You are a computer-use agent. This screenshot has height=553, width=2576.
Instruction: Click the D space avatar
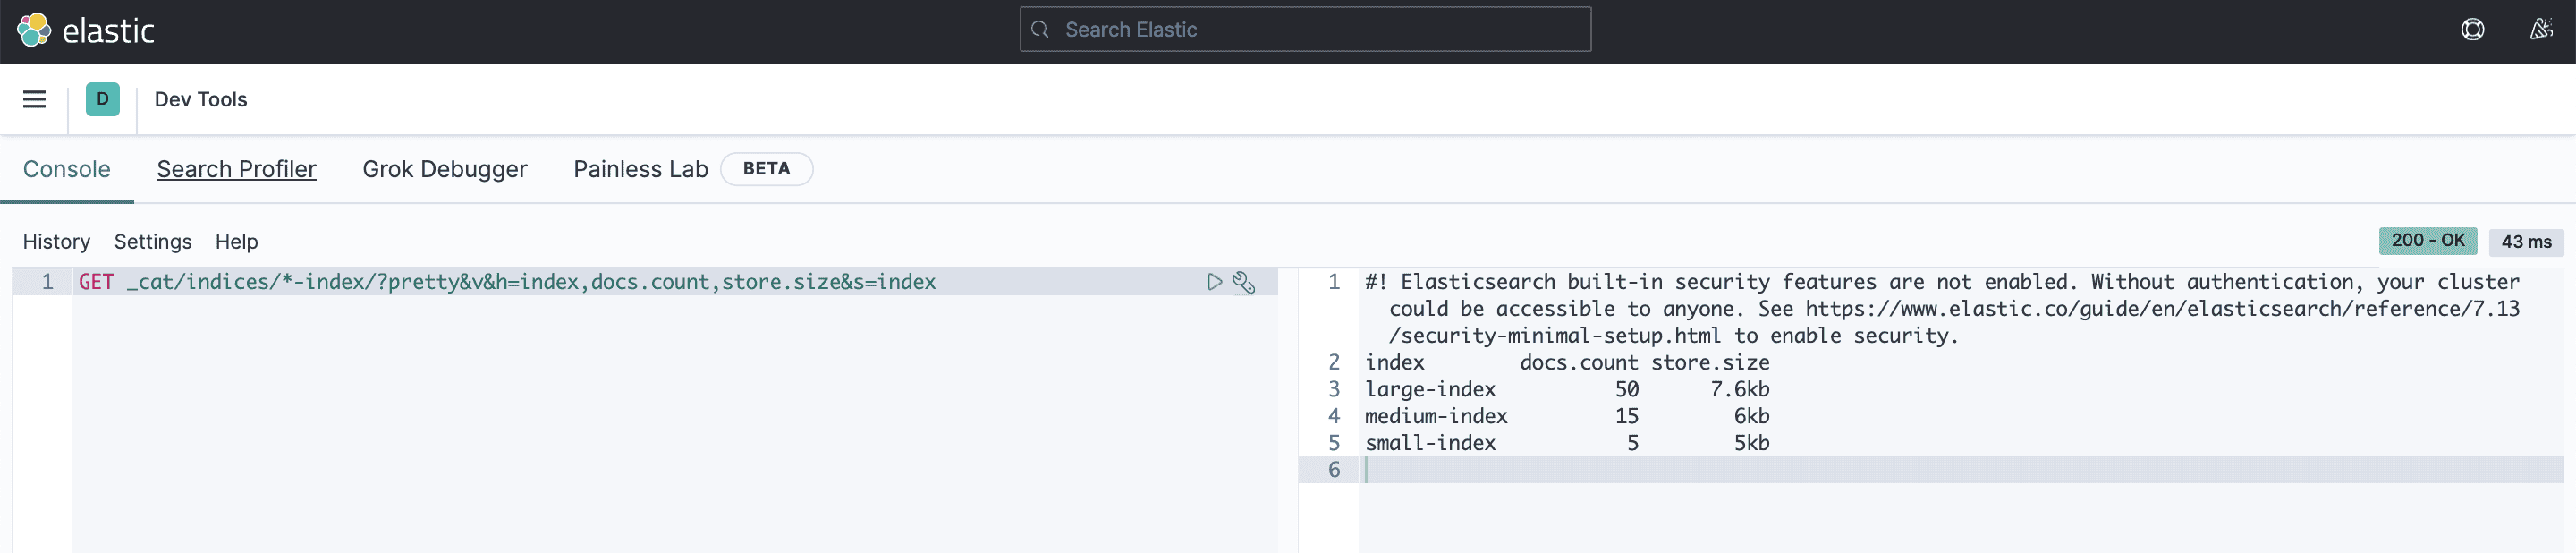point(103,99)
